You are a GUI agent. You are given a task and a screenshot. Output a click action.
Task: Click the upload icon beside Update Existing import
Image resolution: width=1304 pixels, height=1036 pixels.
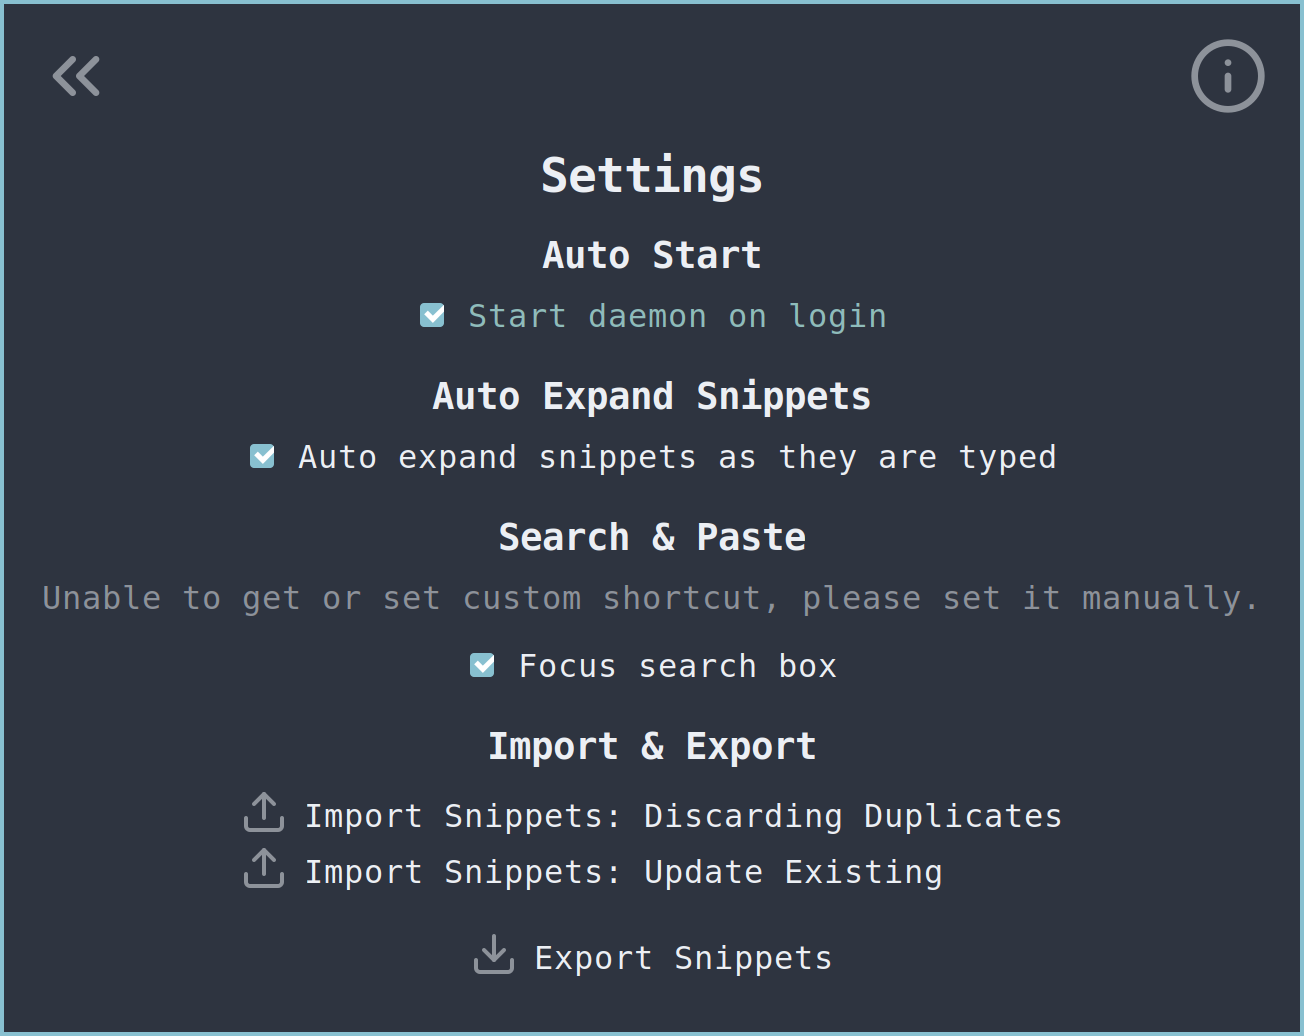[x=263, y=869]
